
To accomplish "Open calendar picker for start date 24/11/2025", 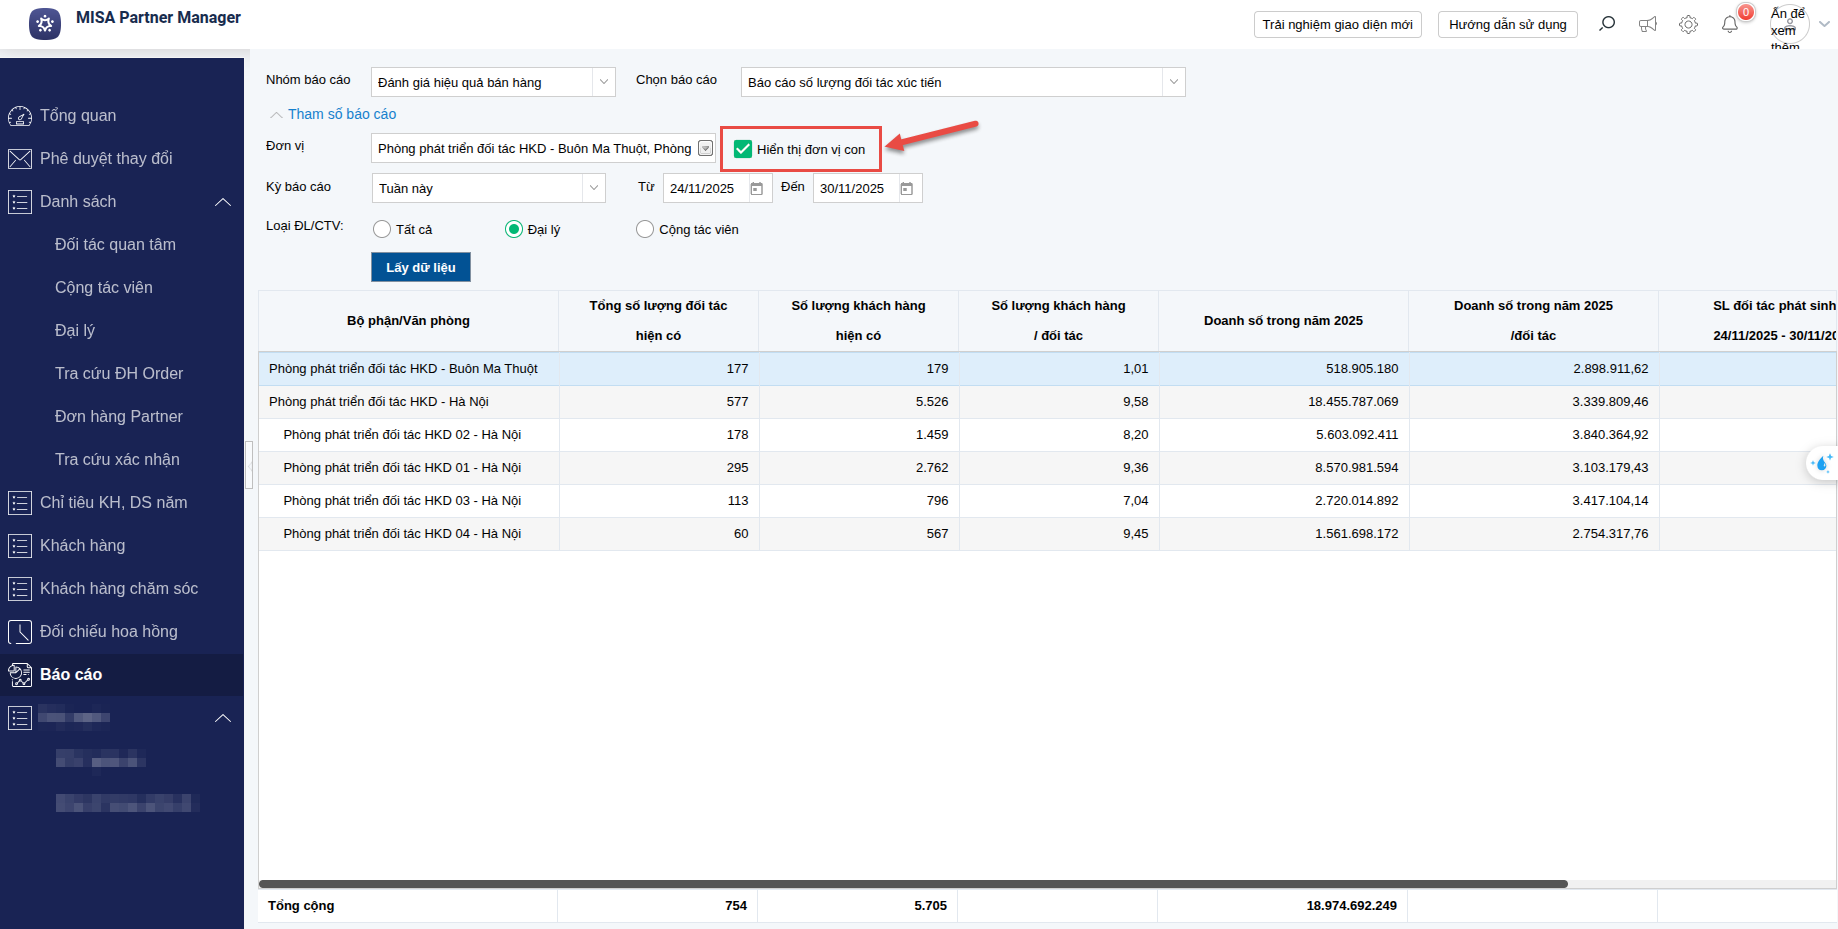I will coord(757,189).
